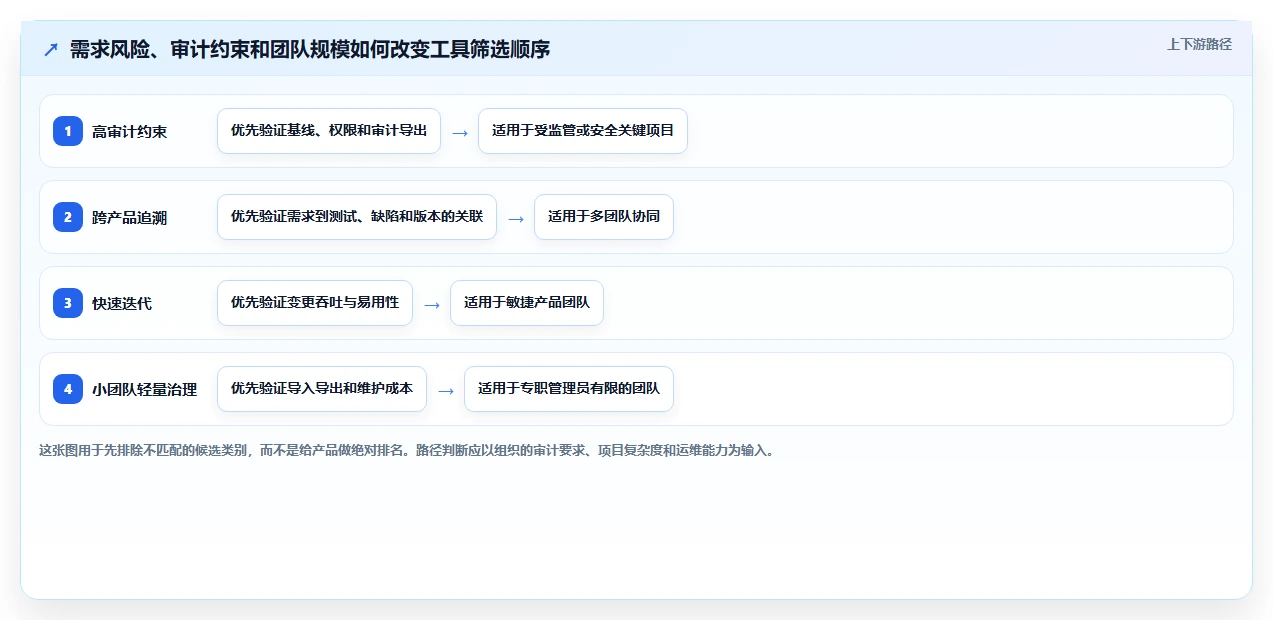
Task: Select the 快速迭代 row label
Action: click(122, 304)
